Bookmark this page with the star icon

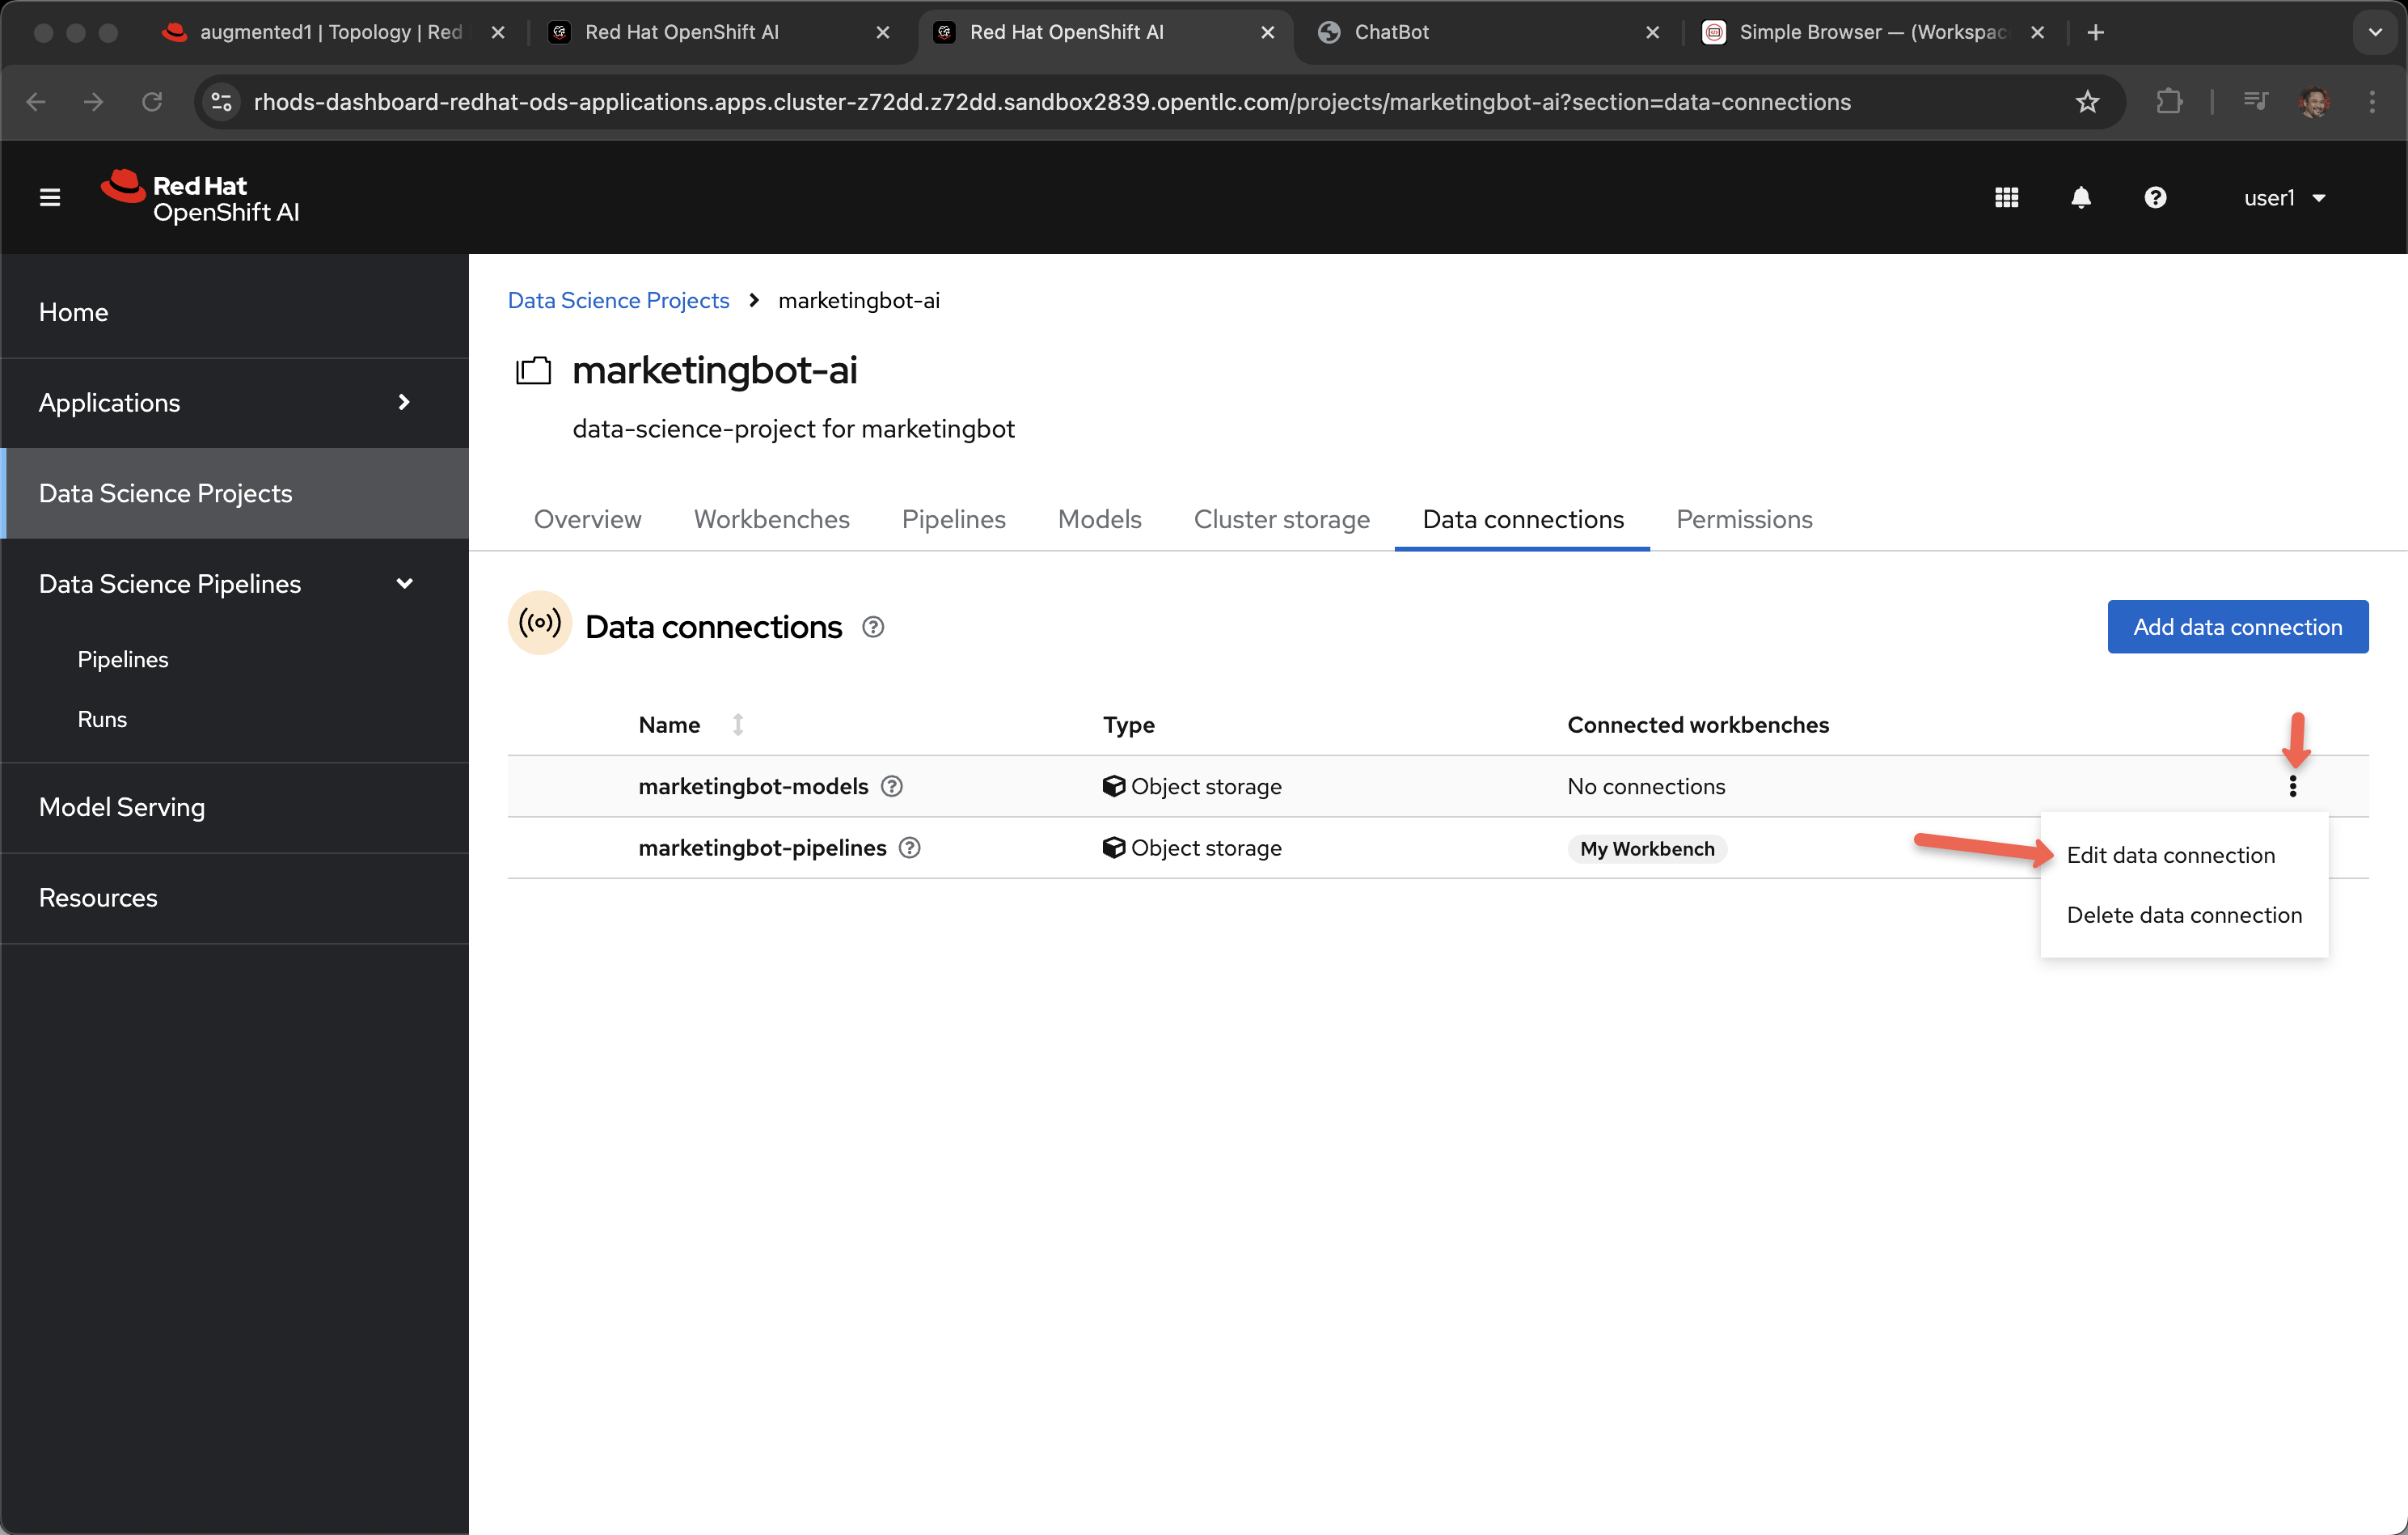tap(2087, 102)
